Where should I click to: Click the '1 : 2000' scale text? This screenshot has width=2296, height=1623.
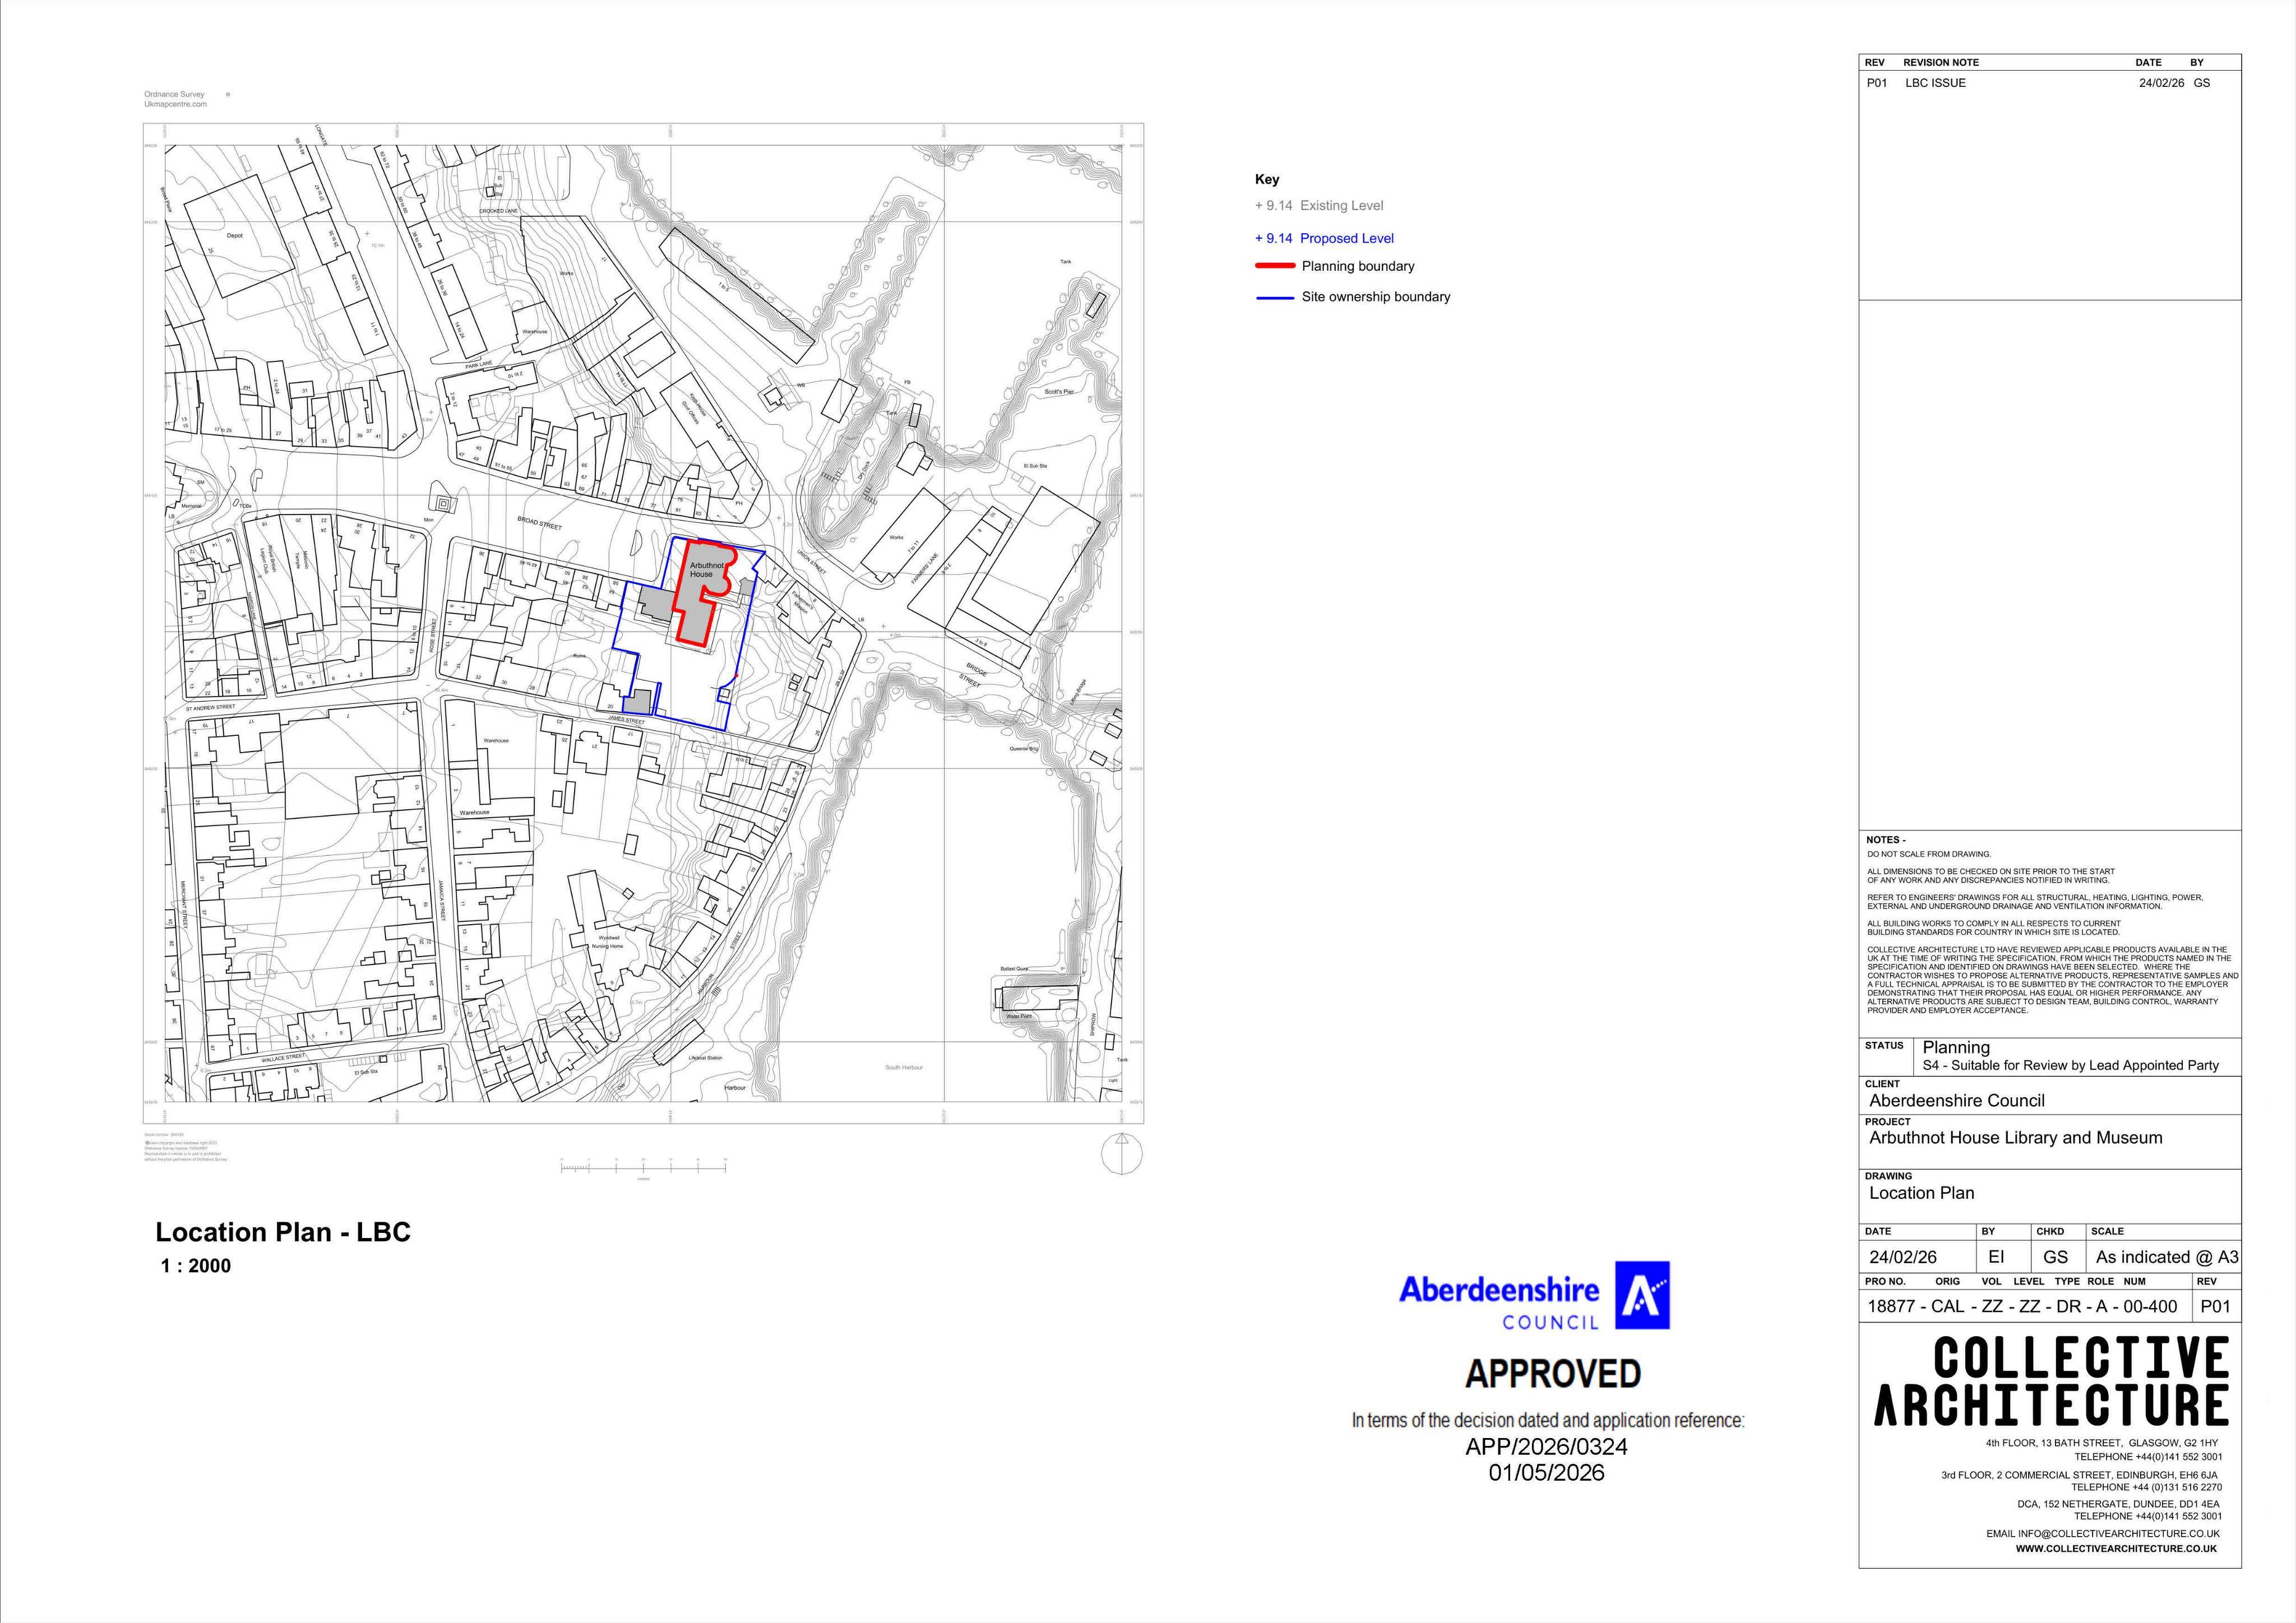[196, 1266]
